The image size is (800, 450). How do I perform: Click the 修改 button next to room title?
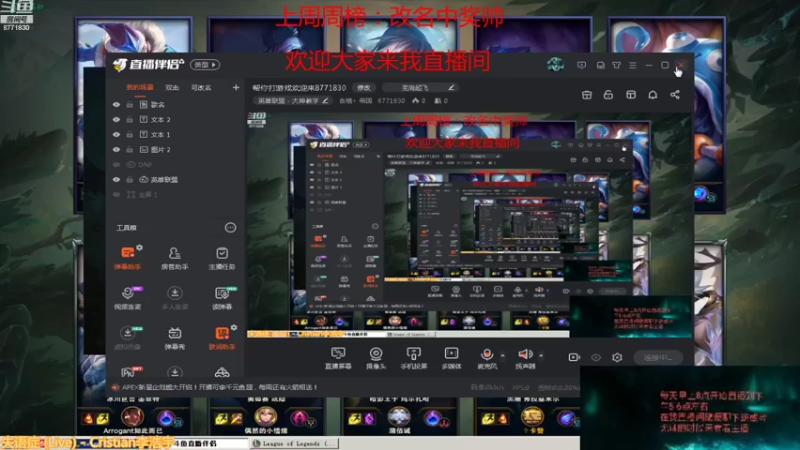364,88
